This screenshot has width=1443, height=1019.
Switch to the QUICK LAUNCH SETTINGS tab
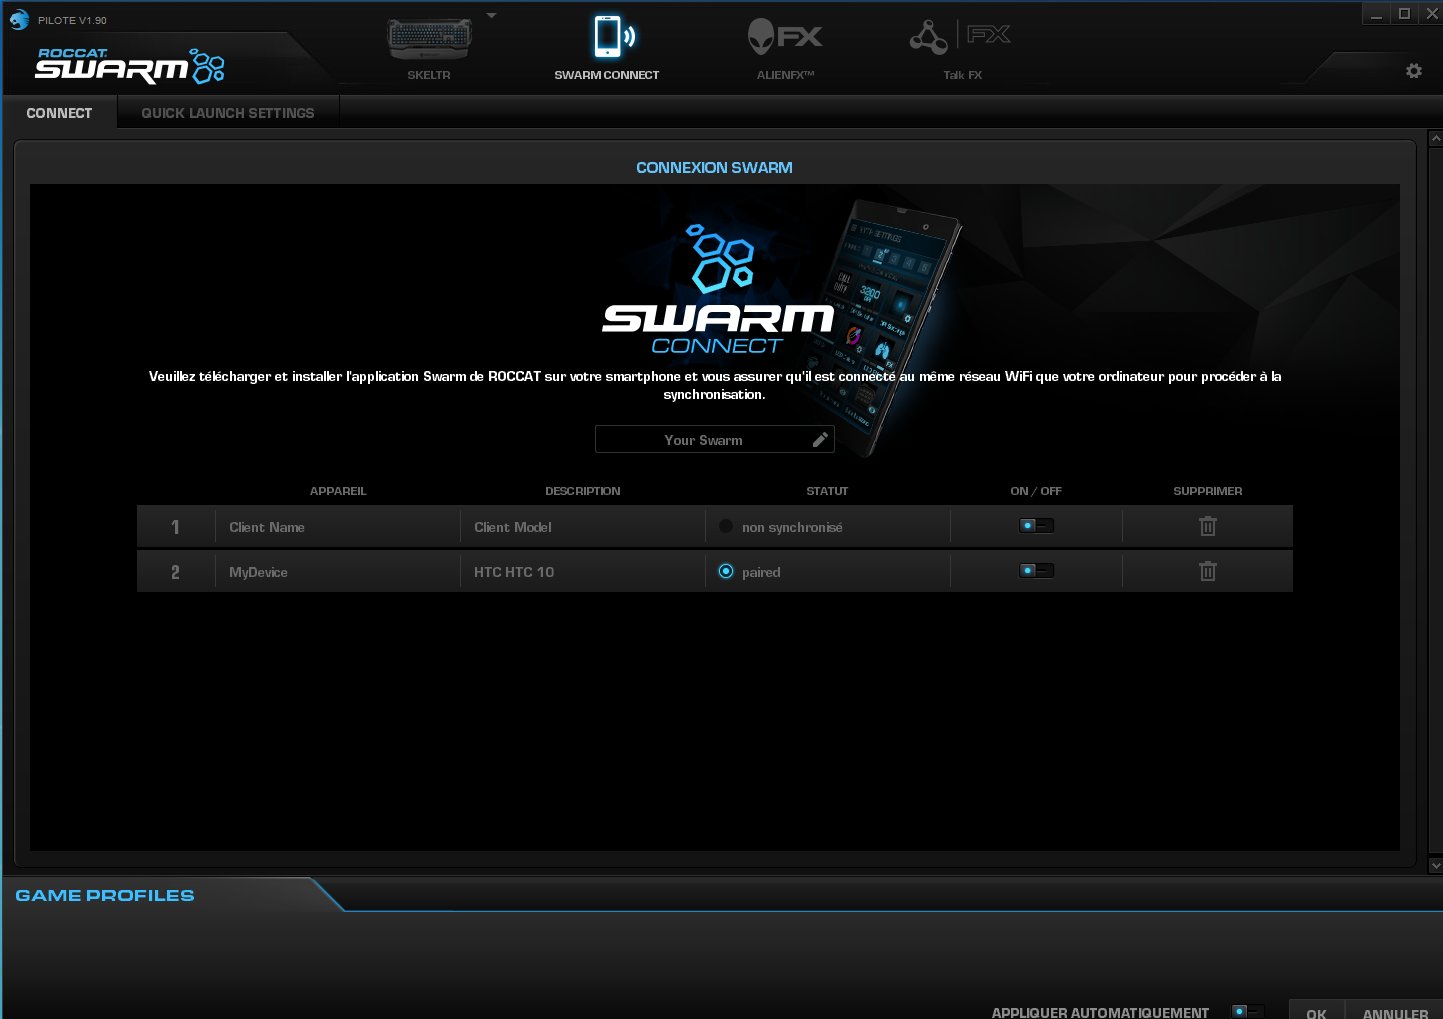point(228,112)
